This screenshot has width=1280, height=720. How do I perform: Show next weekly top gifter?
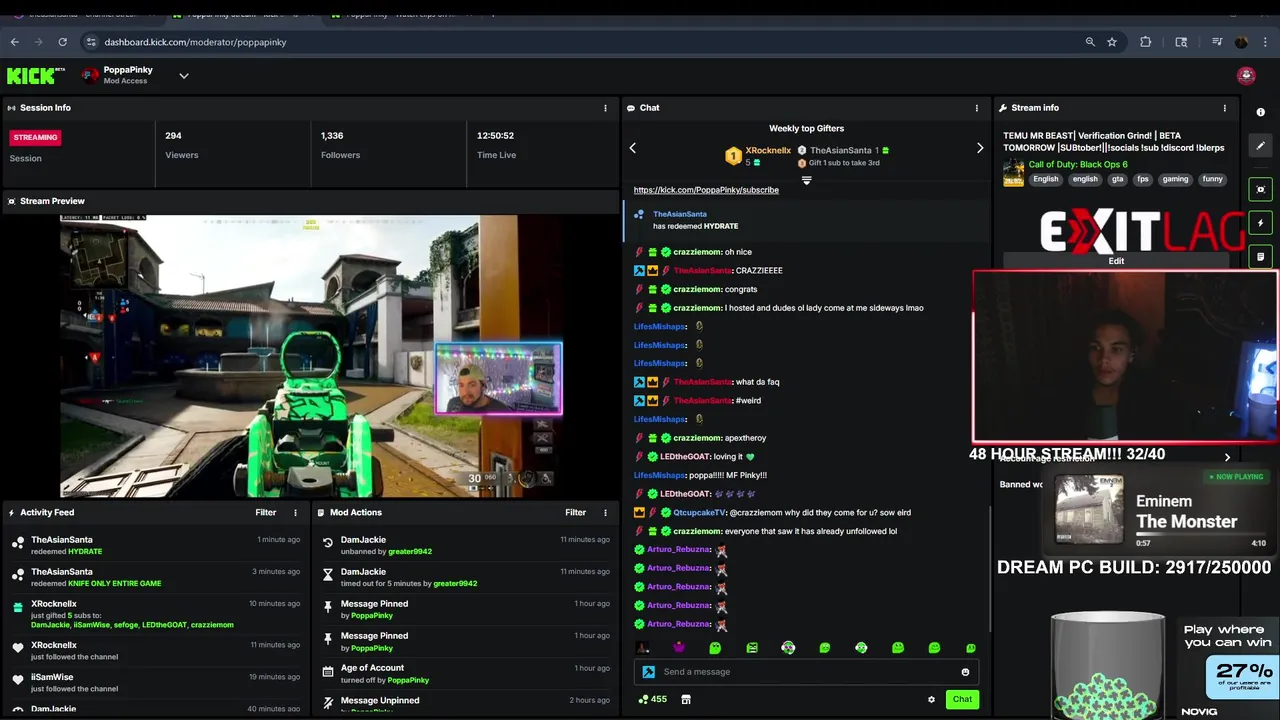click(980, 148)
